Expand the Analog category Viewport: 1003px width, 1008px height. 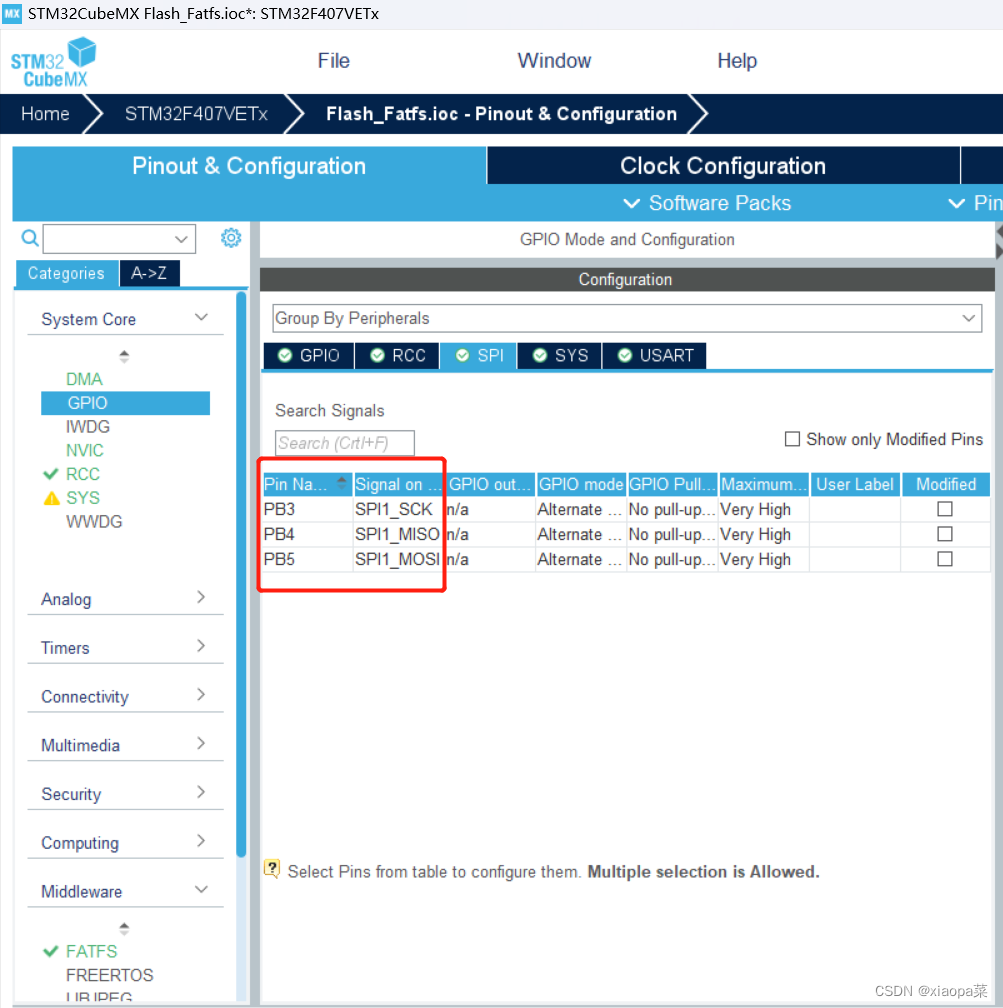click(x=201, y=597)
